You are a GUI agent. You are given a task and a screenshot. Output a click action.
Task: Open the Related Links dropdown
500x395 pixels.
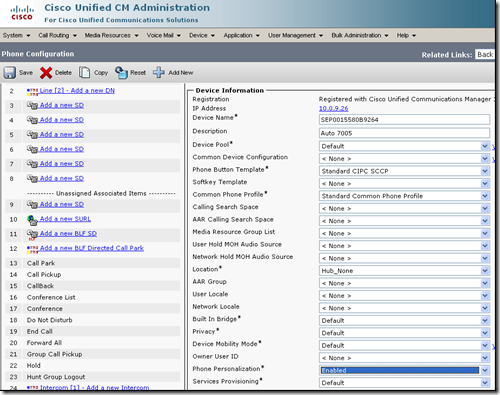485,54
